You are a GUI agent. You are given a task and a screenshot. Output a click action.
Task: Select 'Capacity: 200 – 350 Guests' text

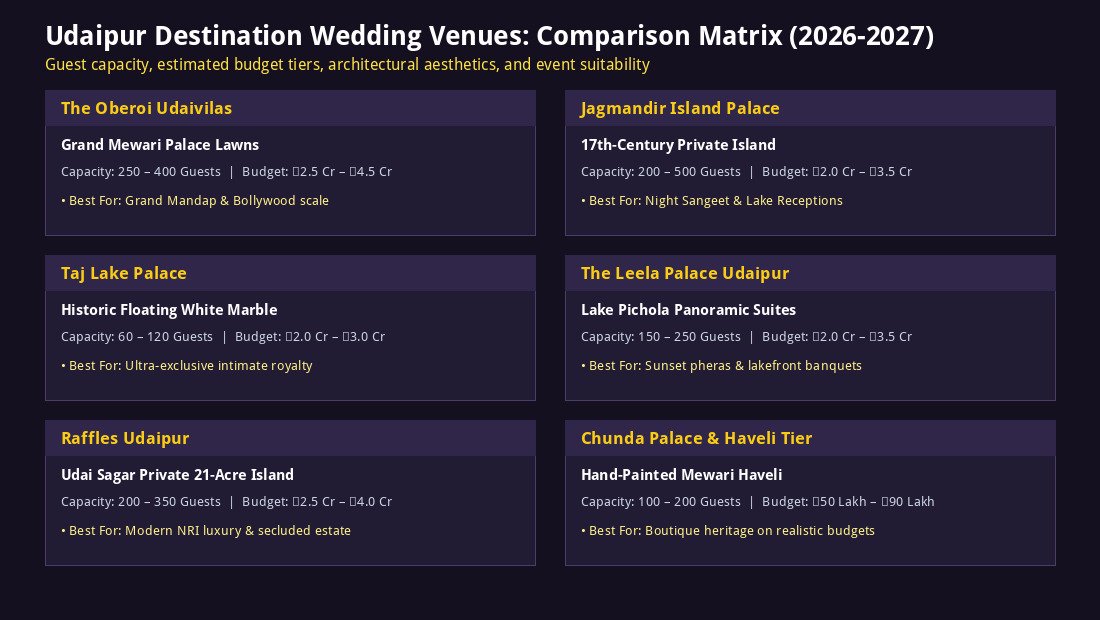(x=141, y=501)
